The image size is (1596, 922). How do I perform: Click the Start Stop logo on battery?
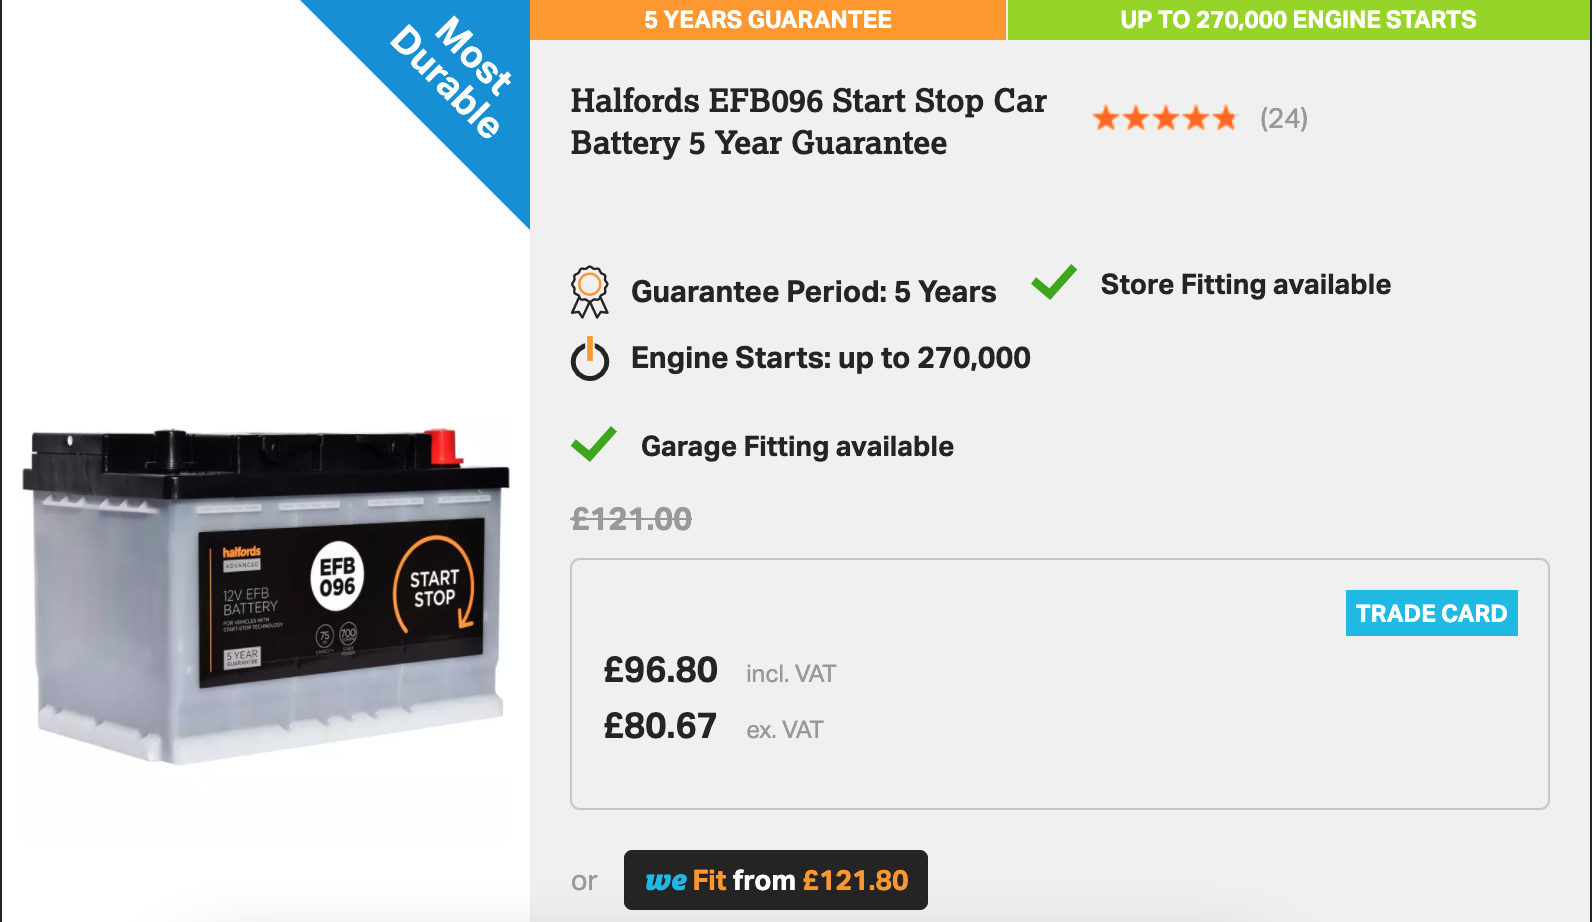coord(434,587)
